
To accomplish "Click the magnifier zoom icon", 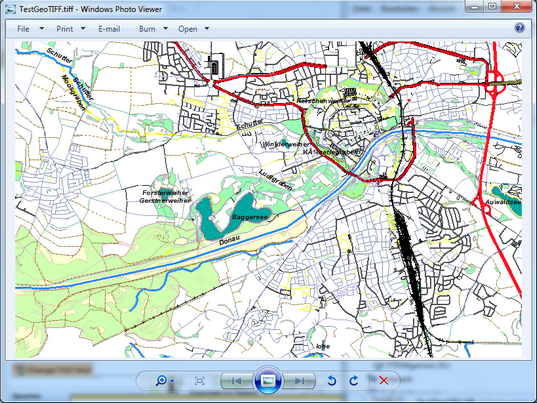I will [x=161, y=380].
